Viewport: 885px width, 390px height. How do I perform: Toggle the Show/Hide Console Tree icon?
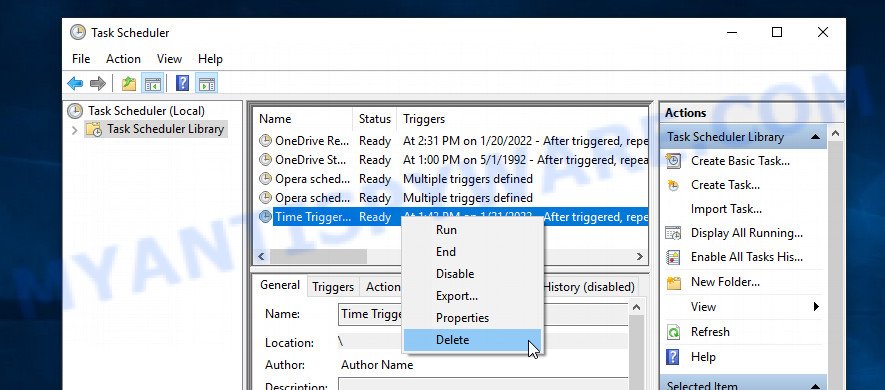tap(152, 84)
